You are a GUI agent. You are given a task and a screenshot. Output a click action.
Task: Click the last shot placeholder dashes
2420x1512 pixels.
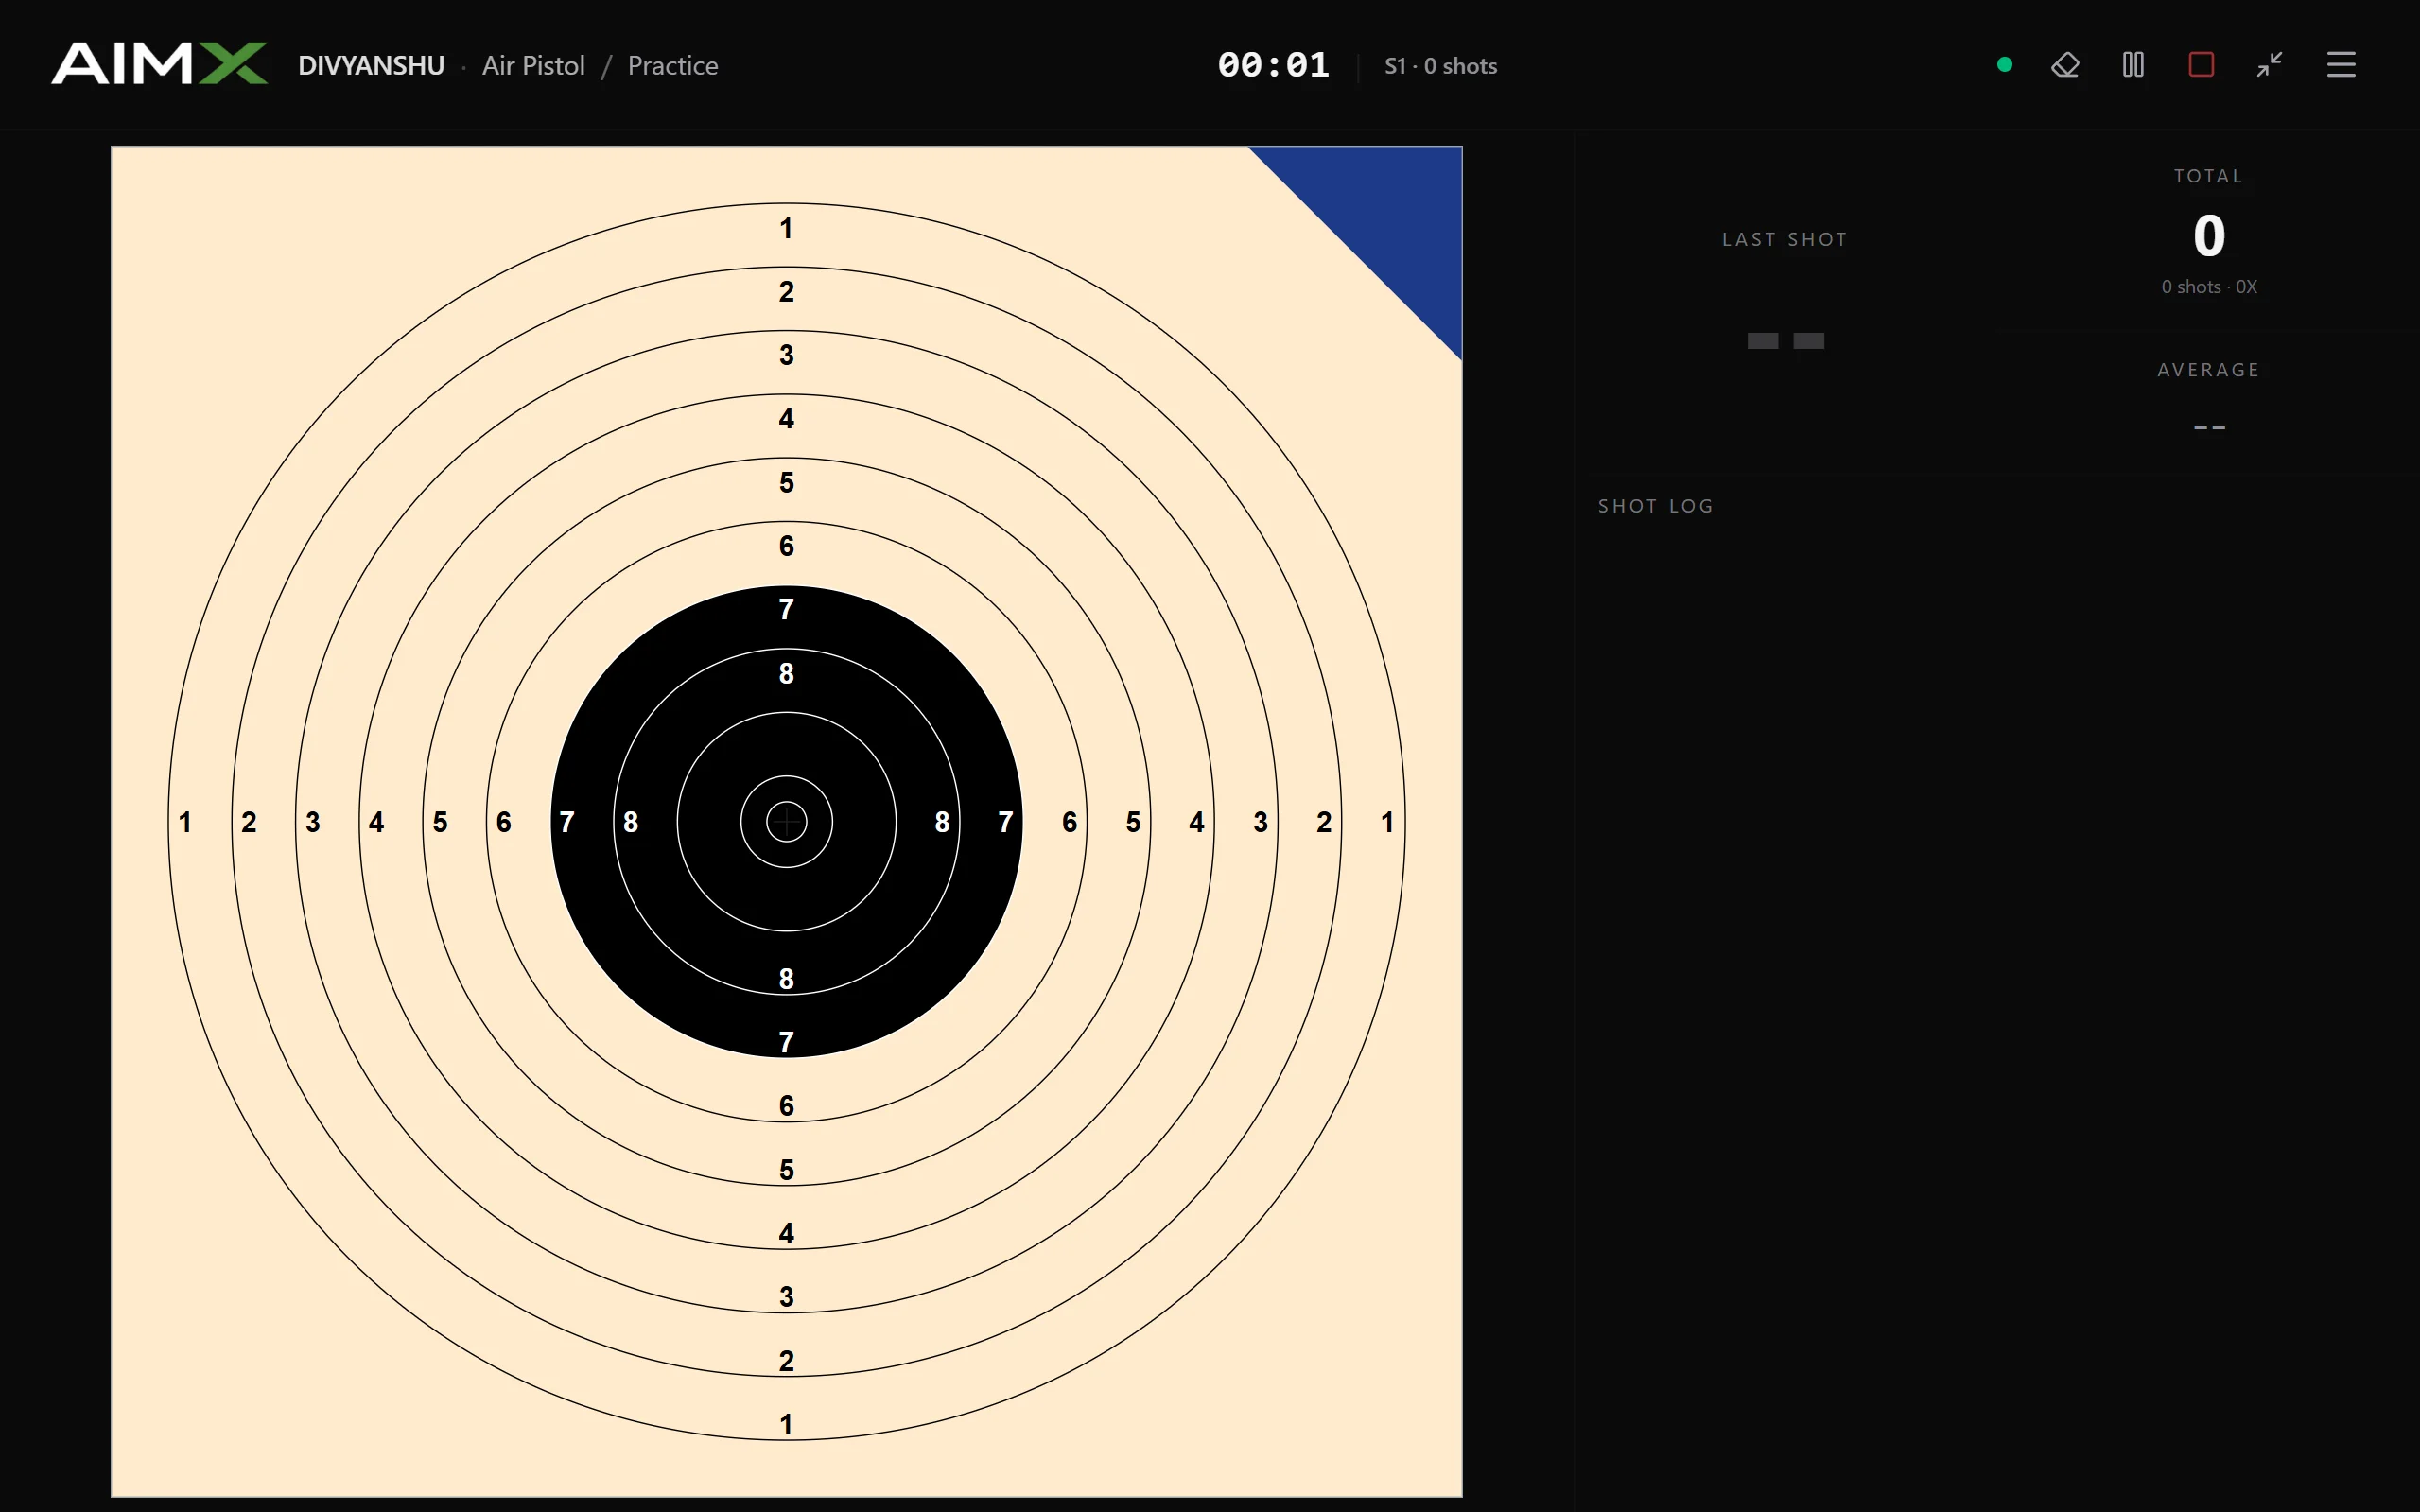click(1785, 341)
